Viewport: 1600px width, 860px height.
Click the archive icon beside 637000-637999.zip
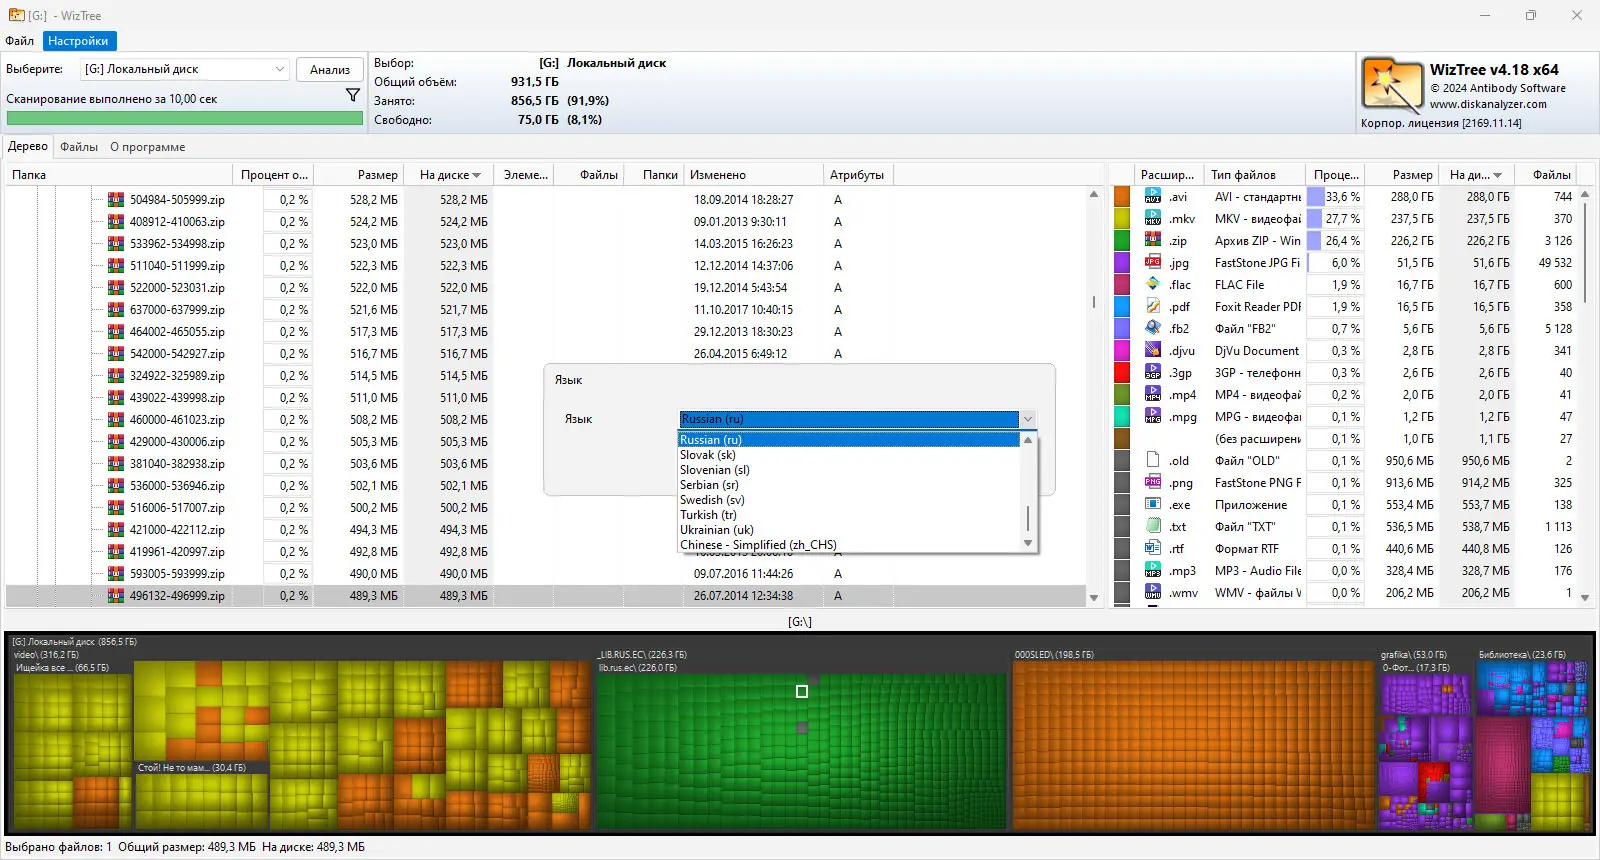116,310
